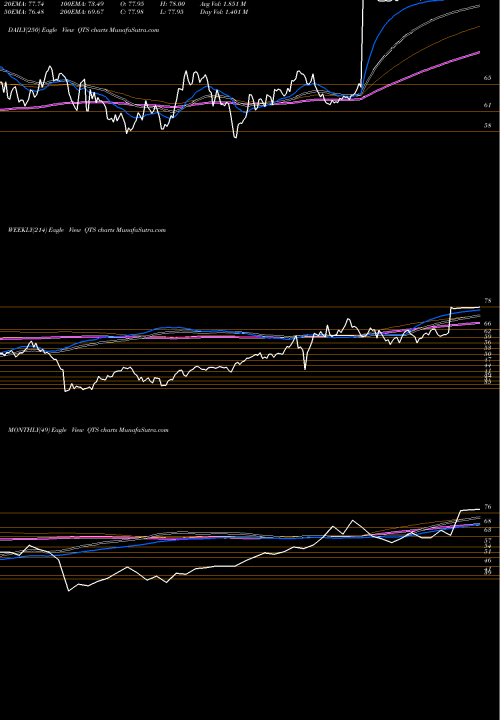This screenshot has width=500, height=720.
Task: Click the Day Vol value
Action: click(x=224, y=12)
